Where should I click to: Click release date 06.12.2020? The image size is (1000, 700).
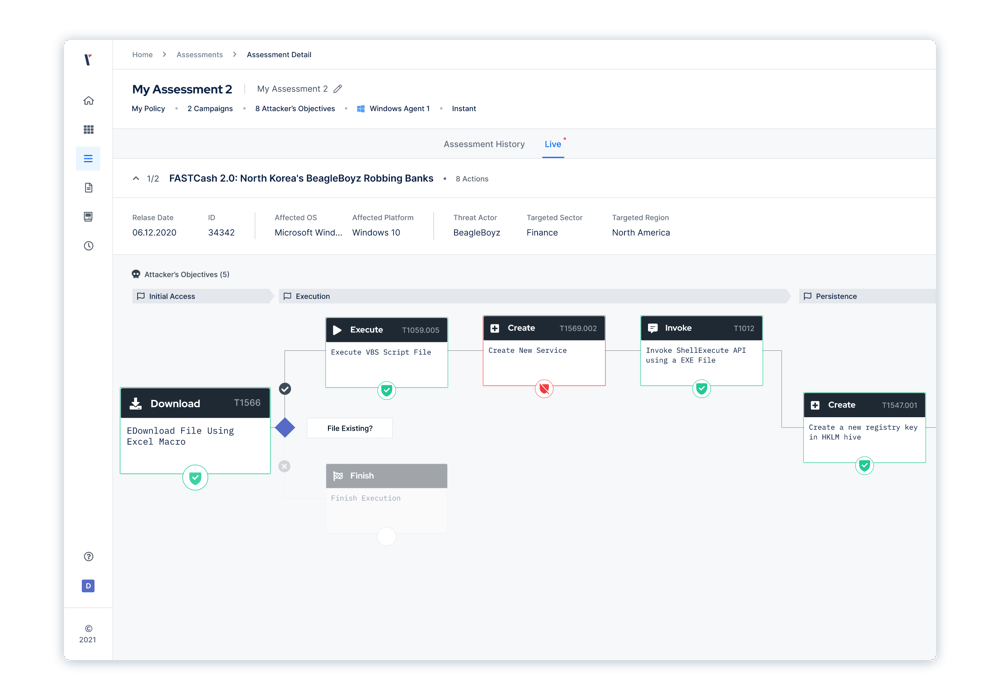tap(154, 233)
